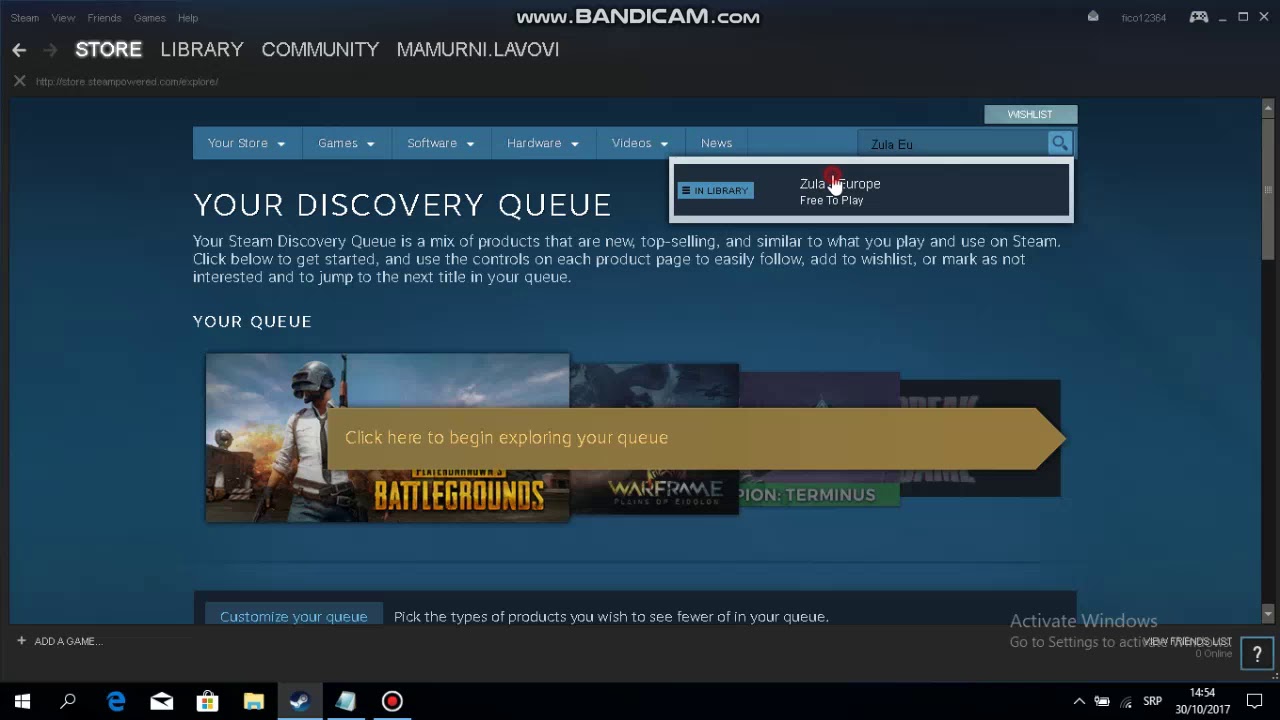
Task: Click the Add a Game link
Action: 67,641
